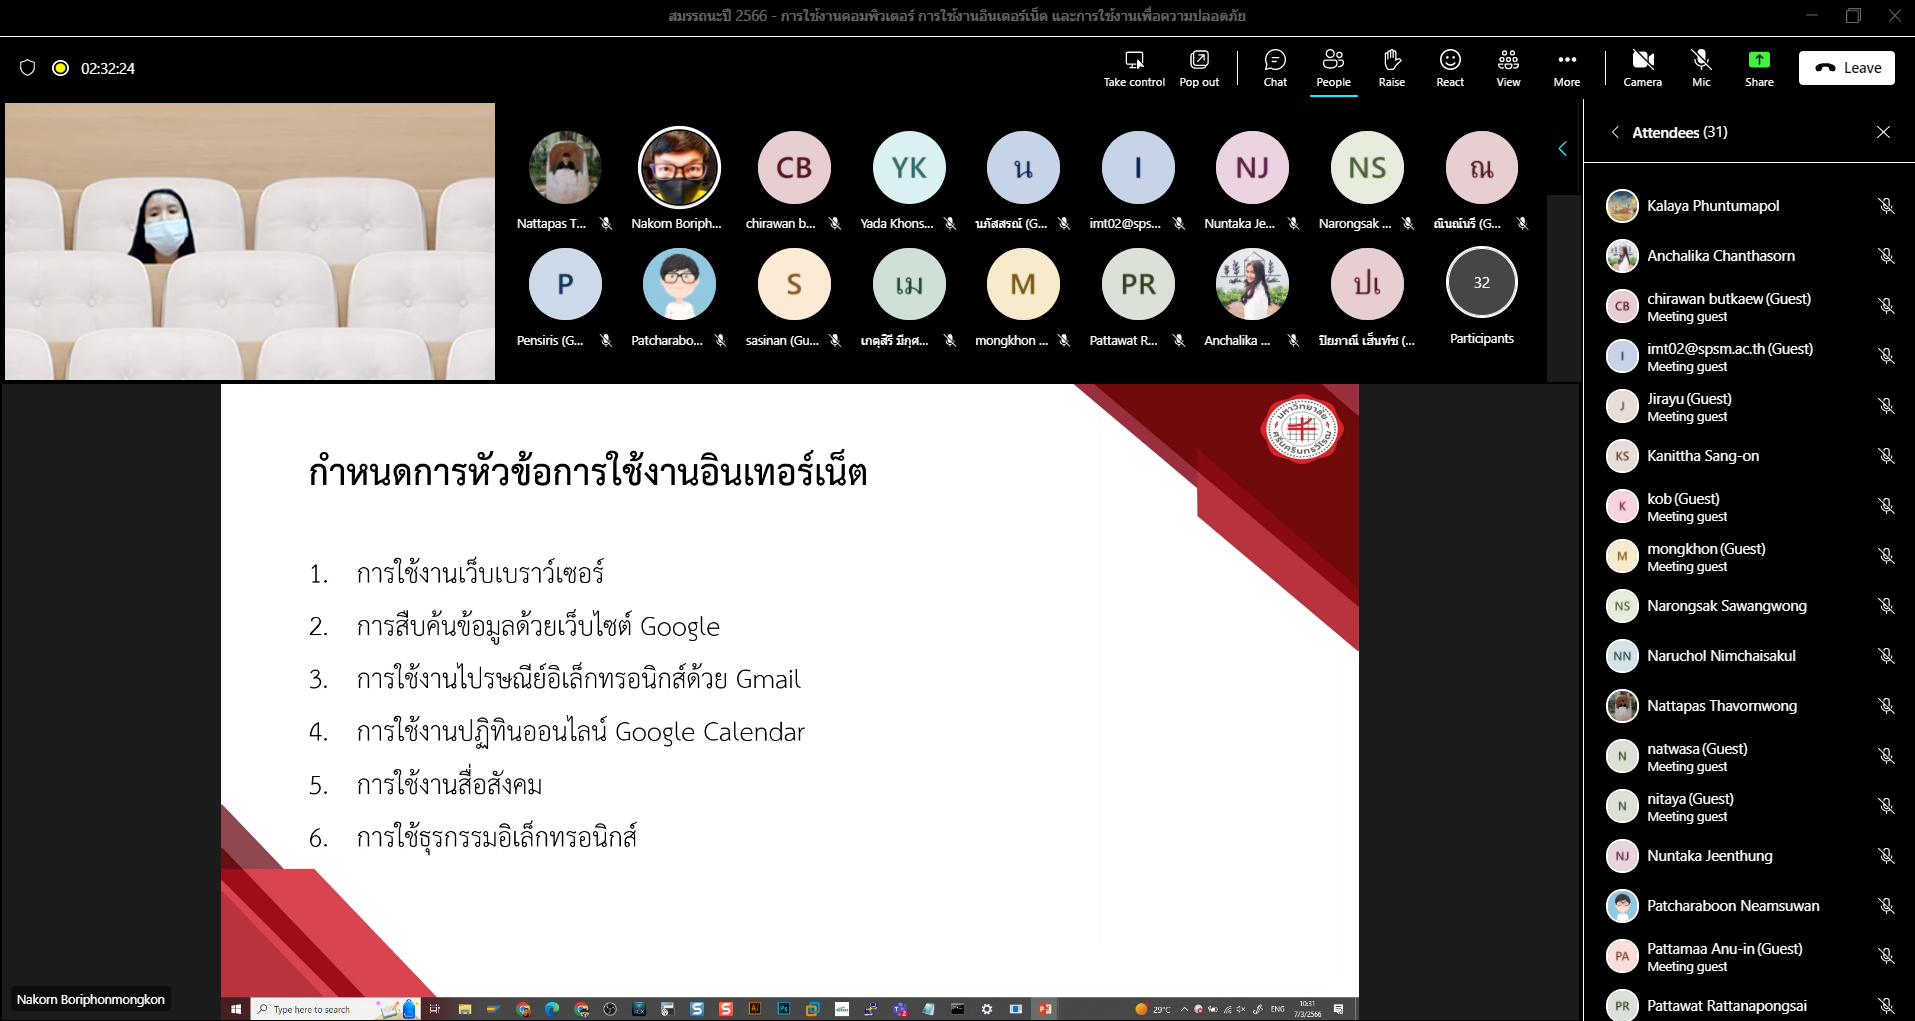Open the Chat panel
The image size is (1915, 1021).
pyautogui.click(x=1274, y=67)
